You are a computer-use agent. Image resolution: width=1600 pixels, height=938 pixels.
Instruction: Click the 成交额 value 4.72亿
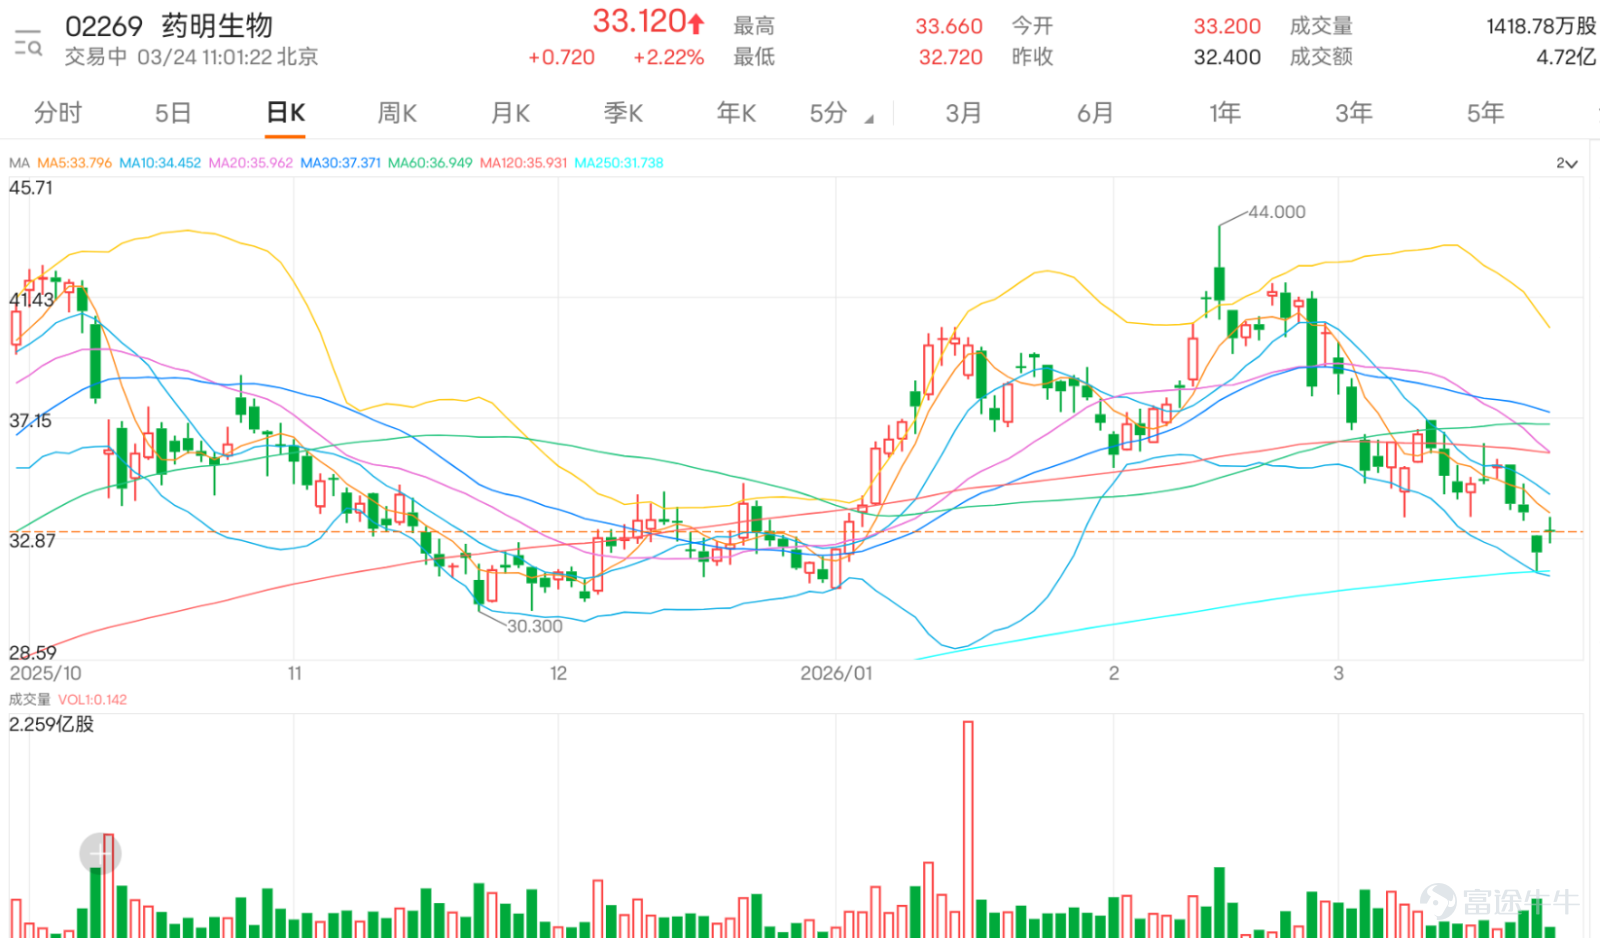click(1566, 57)
